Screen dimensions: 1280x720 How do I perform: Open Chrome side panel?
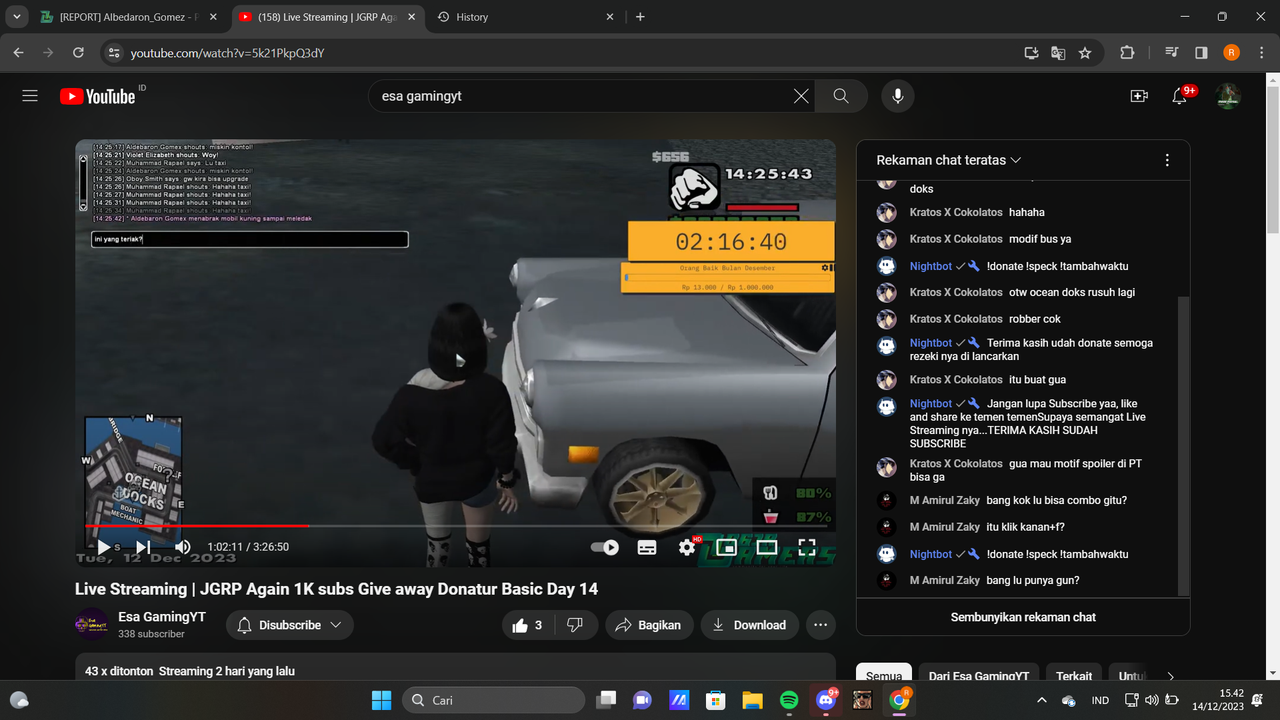pos(1201,53)
